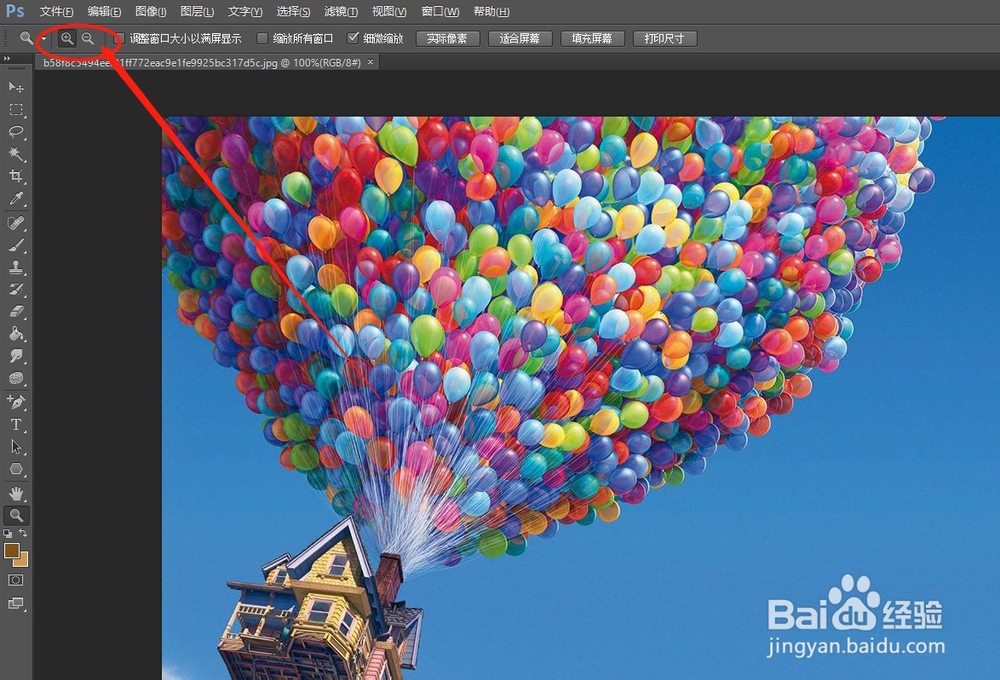Select the jpg document tab

(202, 63)
